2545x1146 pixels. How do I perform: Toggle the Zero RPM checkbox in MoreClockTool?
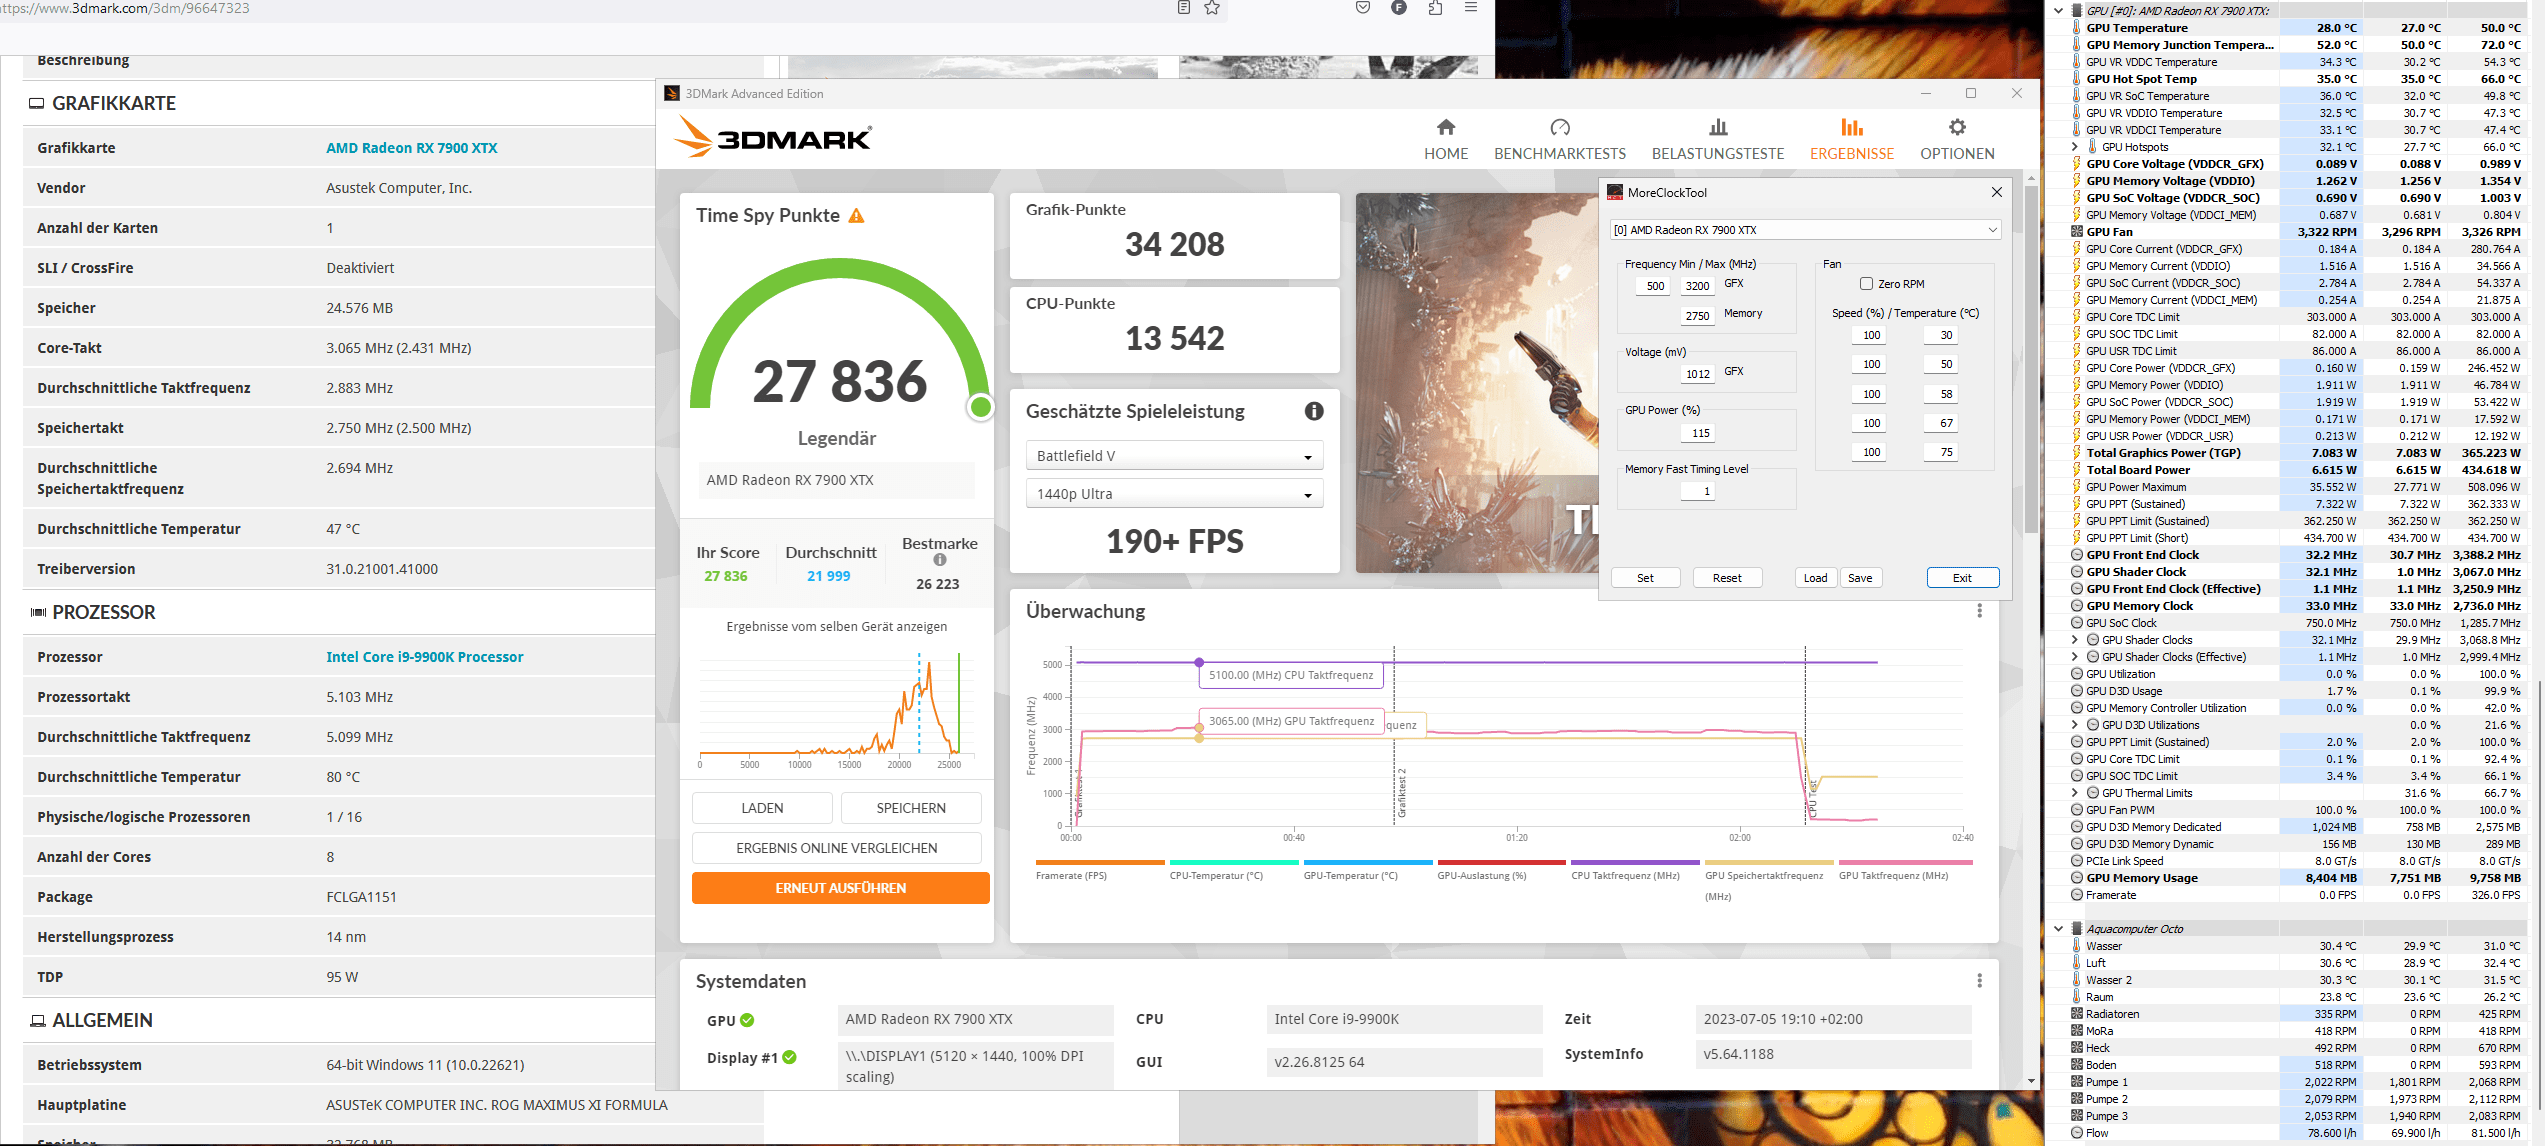click(1866, 284)
